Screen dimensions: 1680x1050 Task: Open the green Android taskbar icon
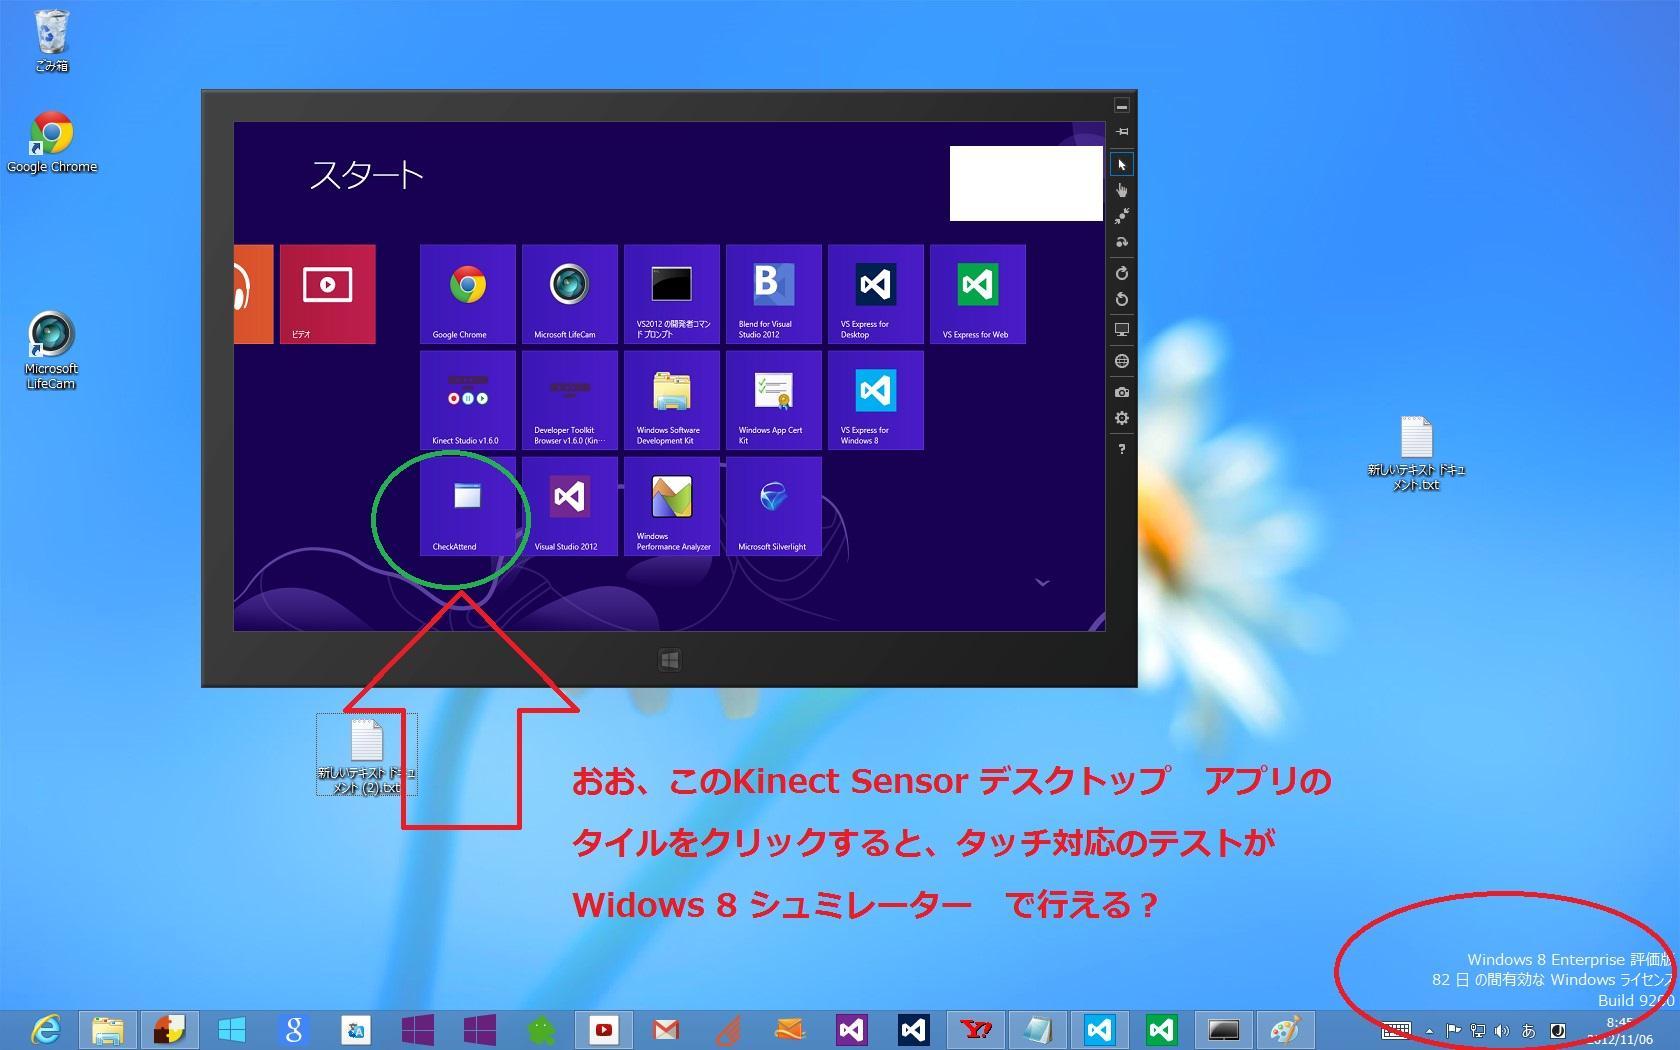[541, 1030]
